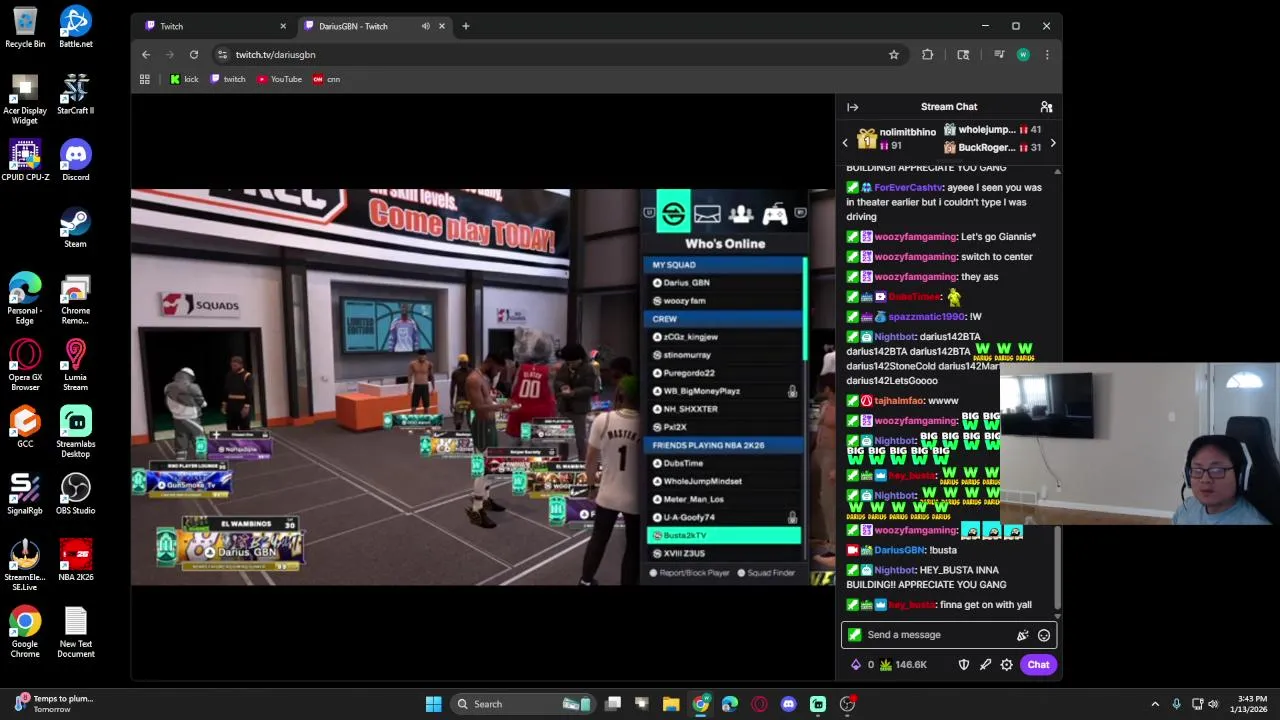Open a new browser tab
Image resolution: width=1280 pixels, height=720 pixels.
click(465, 26)
